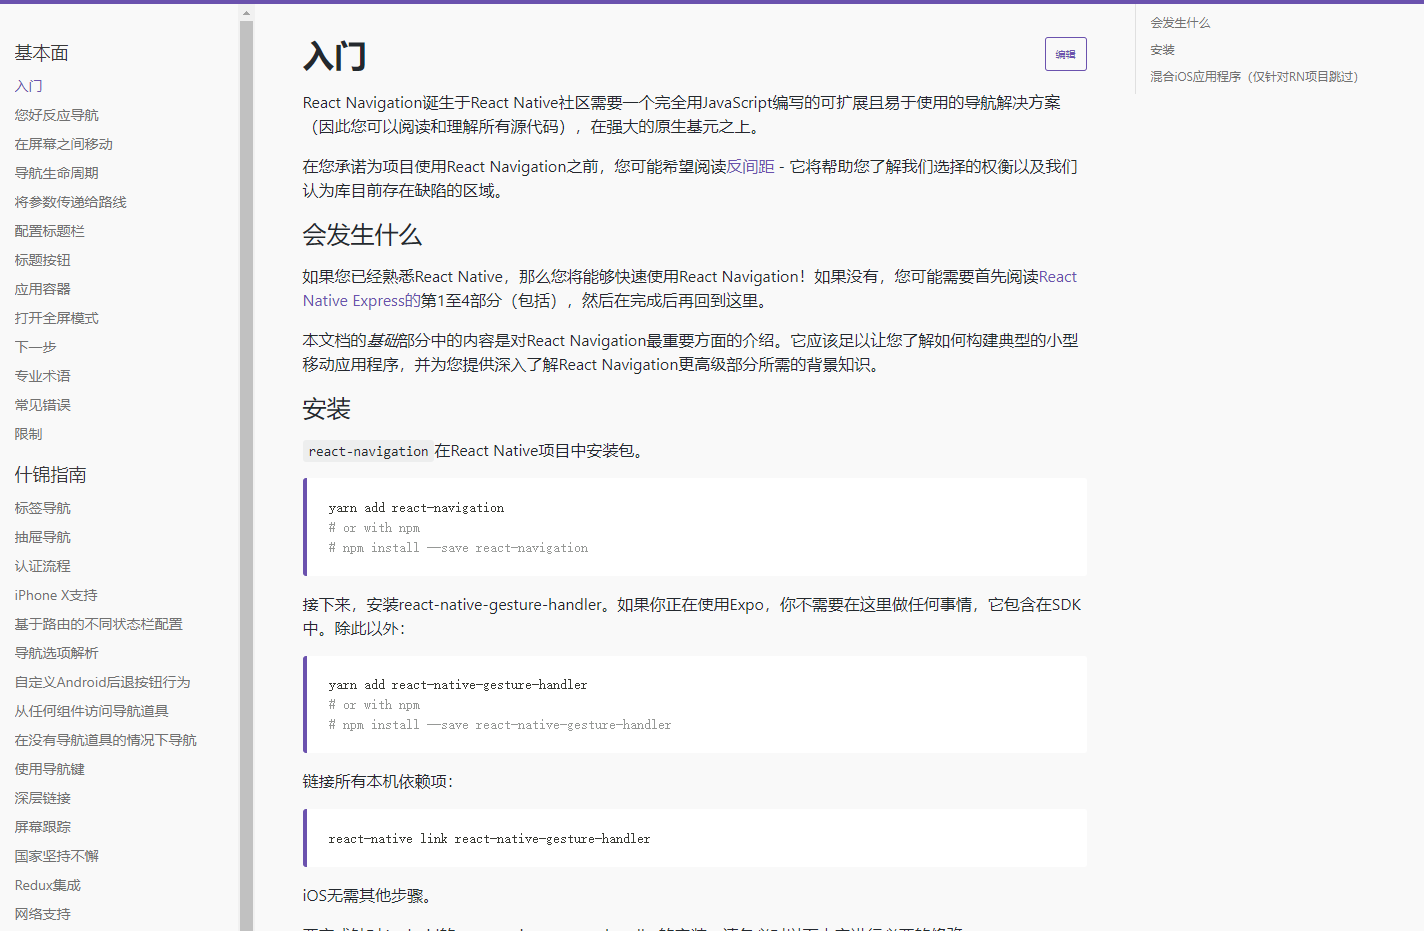Select 常见错误 in the sidebar
Screen dimensions: 1424x931
pyautogui.click(x=42, y=404)
